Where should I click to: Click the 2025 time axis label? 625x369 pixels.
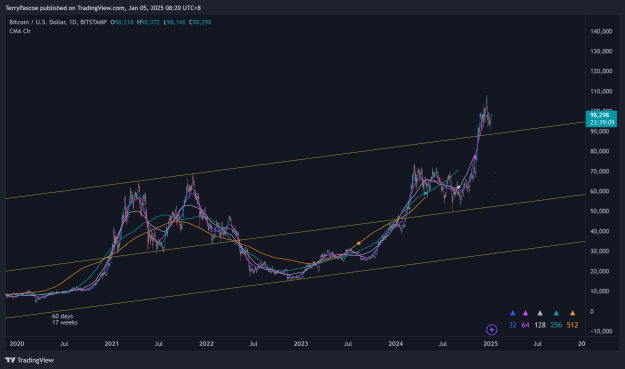tap(490, 344)
